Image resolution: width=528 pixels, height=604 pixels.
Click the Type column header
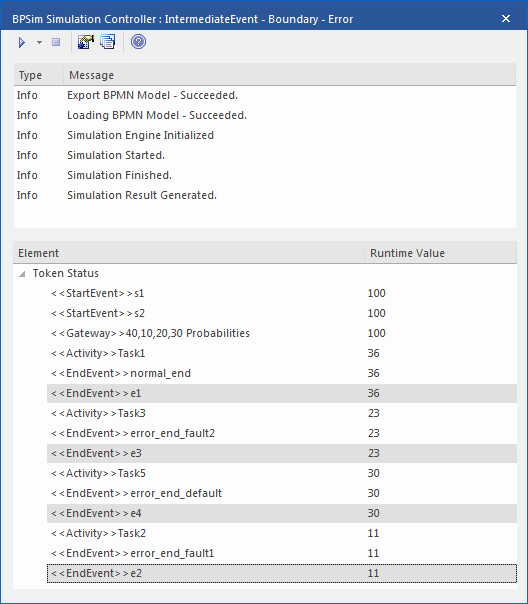pyautogui.click(x=39, y=75)
